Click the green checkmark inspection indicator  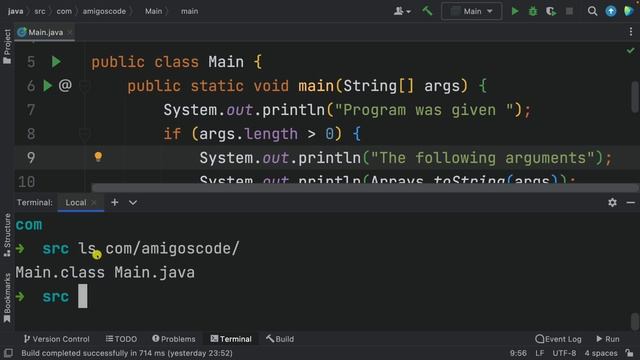[x=631, y=51]
